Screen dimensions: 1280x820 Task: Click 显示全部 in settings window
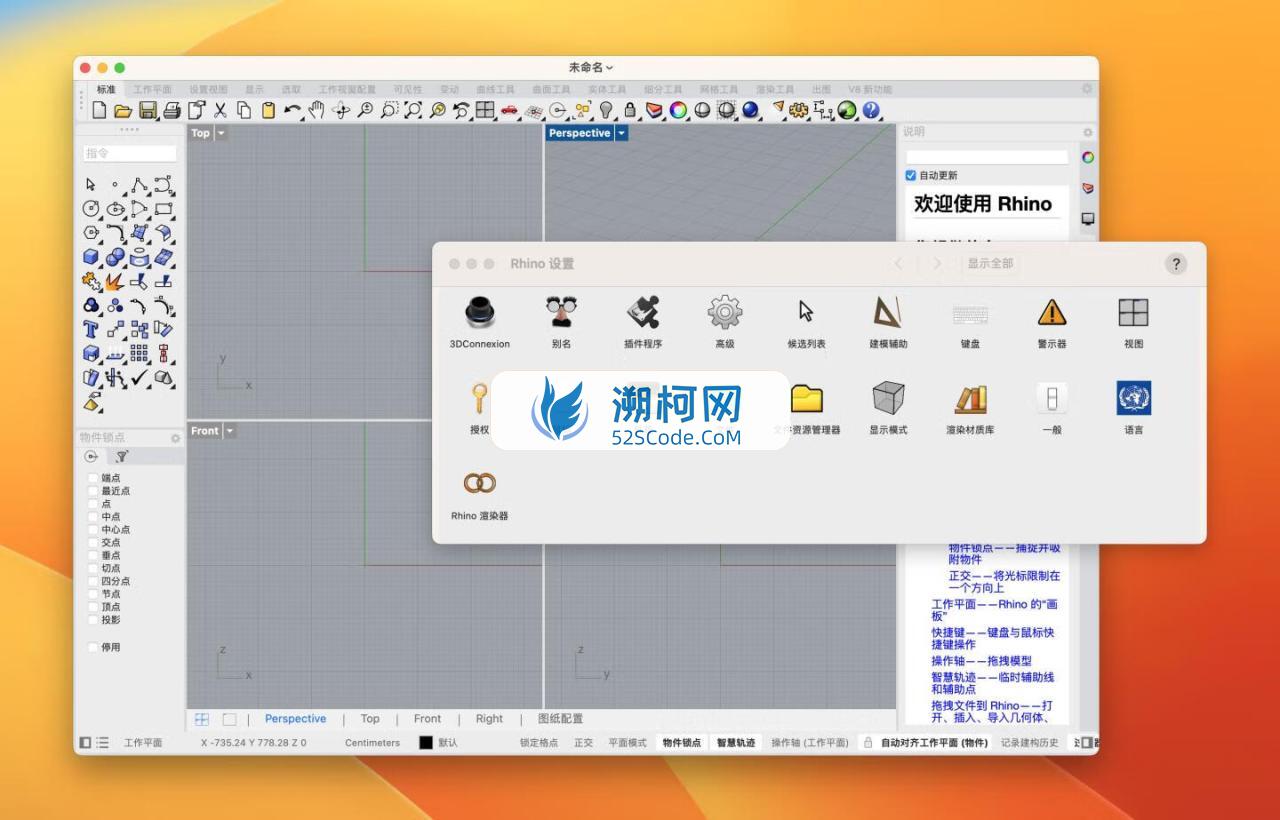click(x=990, y=264)
